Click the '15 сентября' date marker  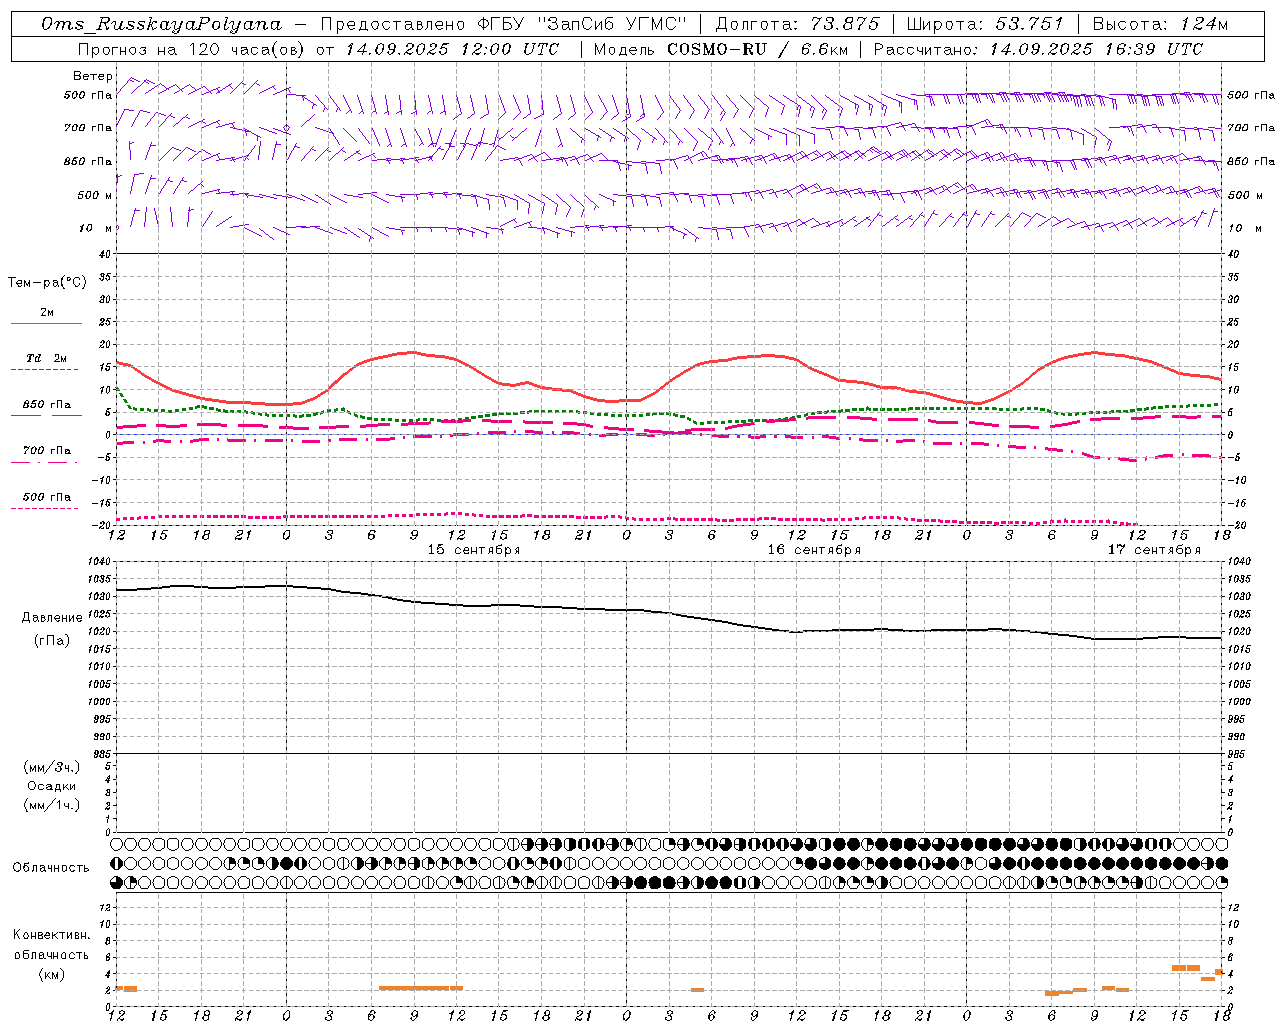(474, 550)
